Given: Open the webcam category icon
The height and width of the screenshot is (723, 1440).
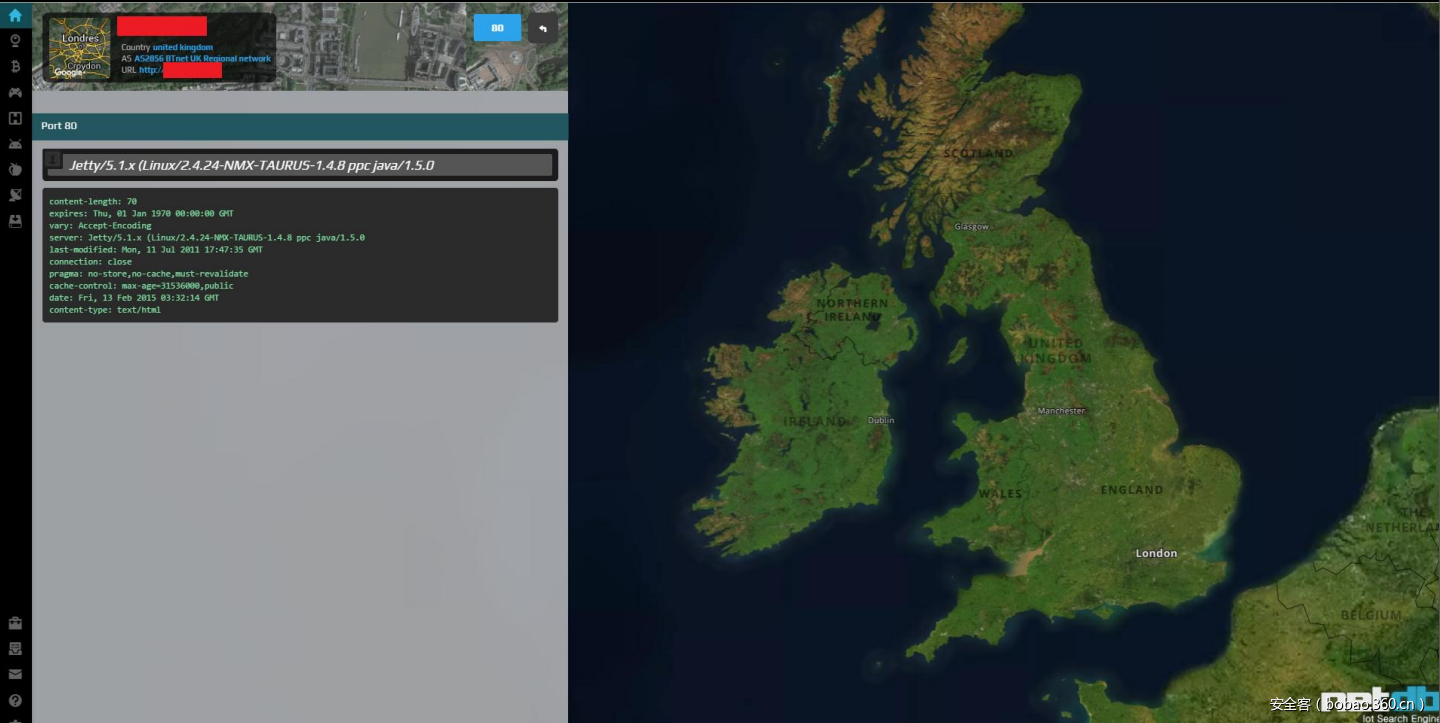Looking at the screenshot, I should [15, 41].
